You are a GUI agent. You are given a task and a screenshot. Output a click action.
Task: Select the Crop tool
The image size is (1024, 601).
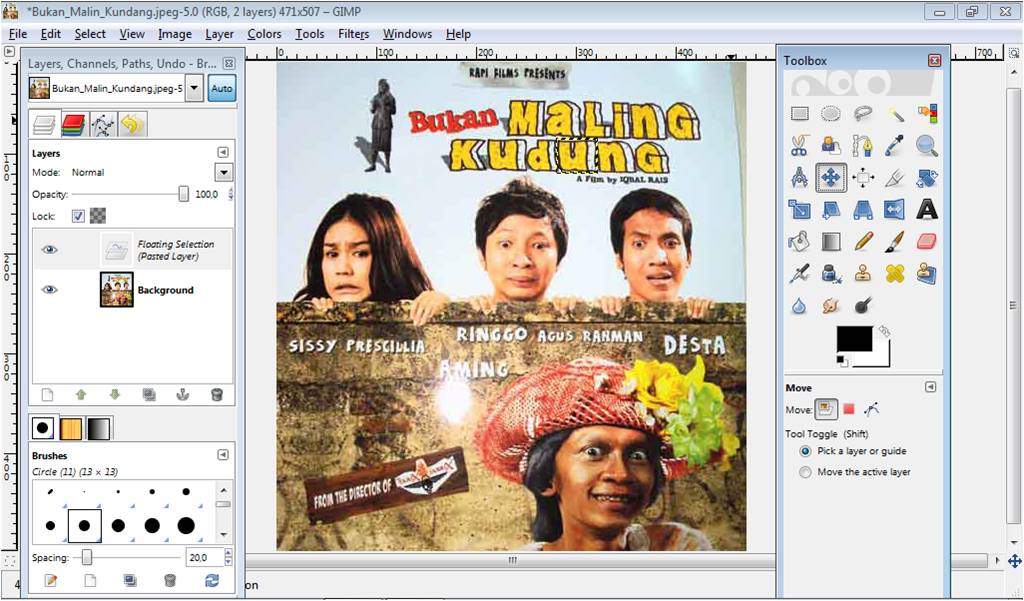point(895,178)
